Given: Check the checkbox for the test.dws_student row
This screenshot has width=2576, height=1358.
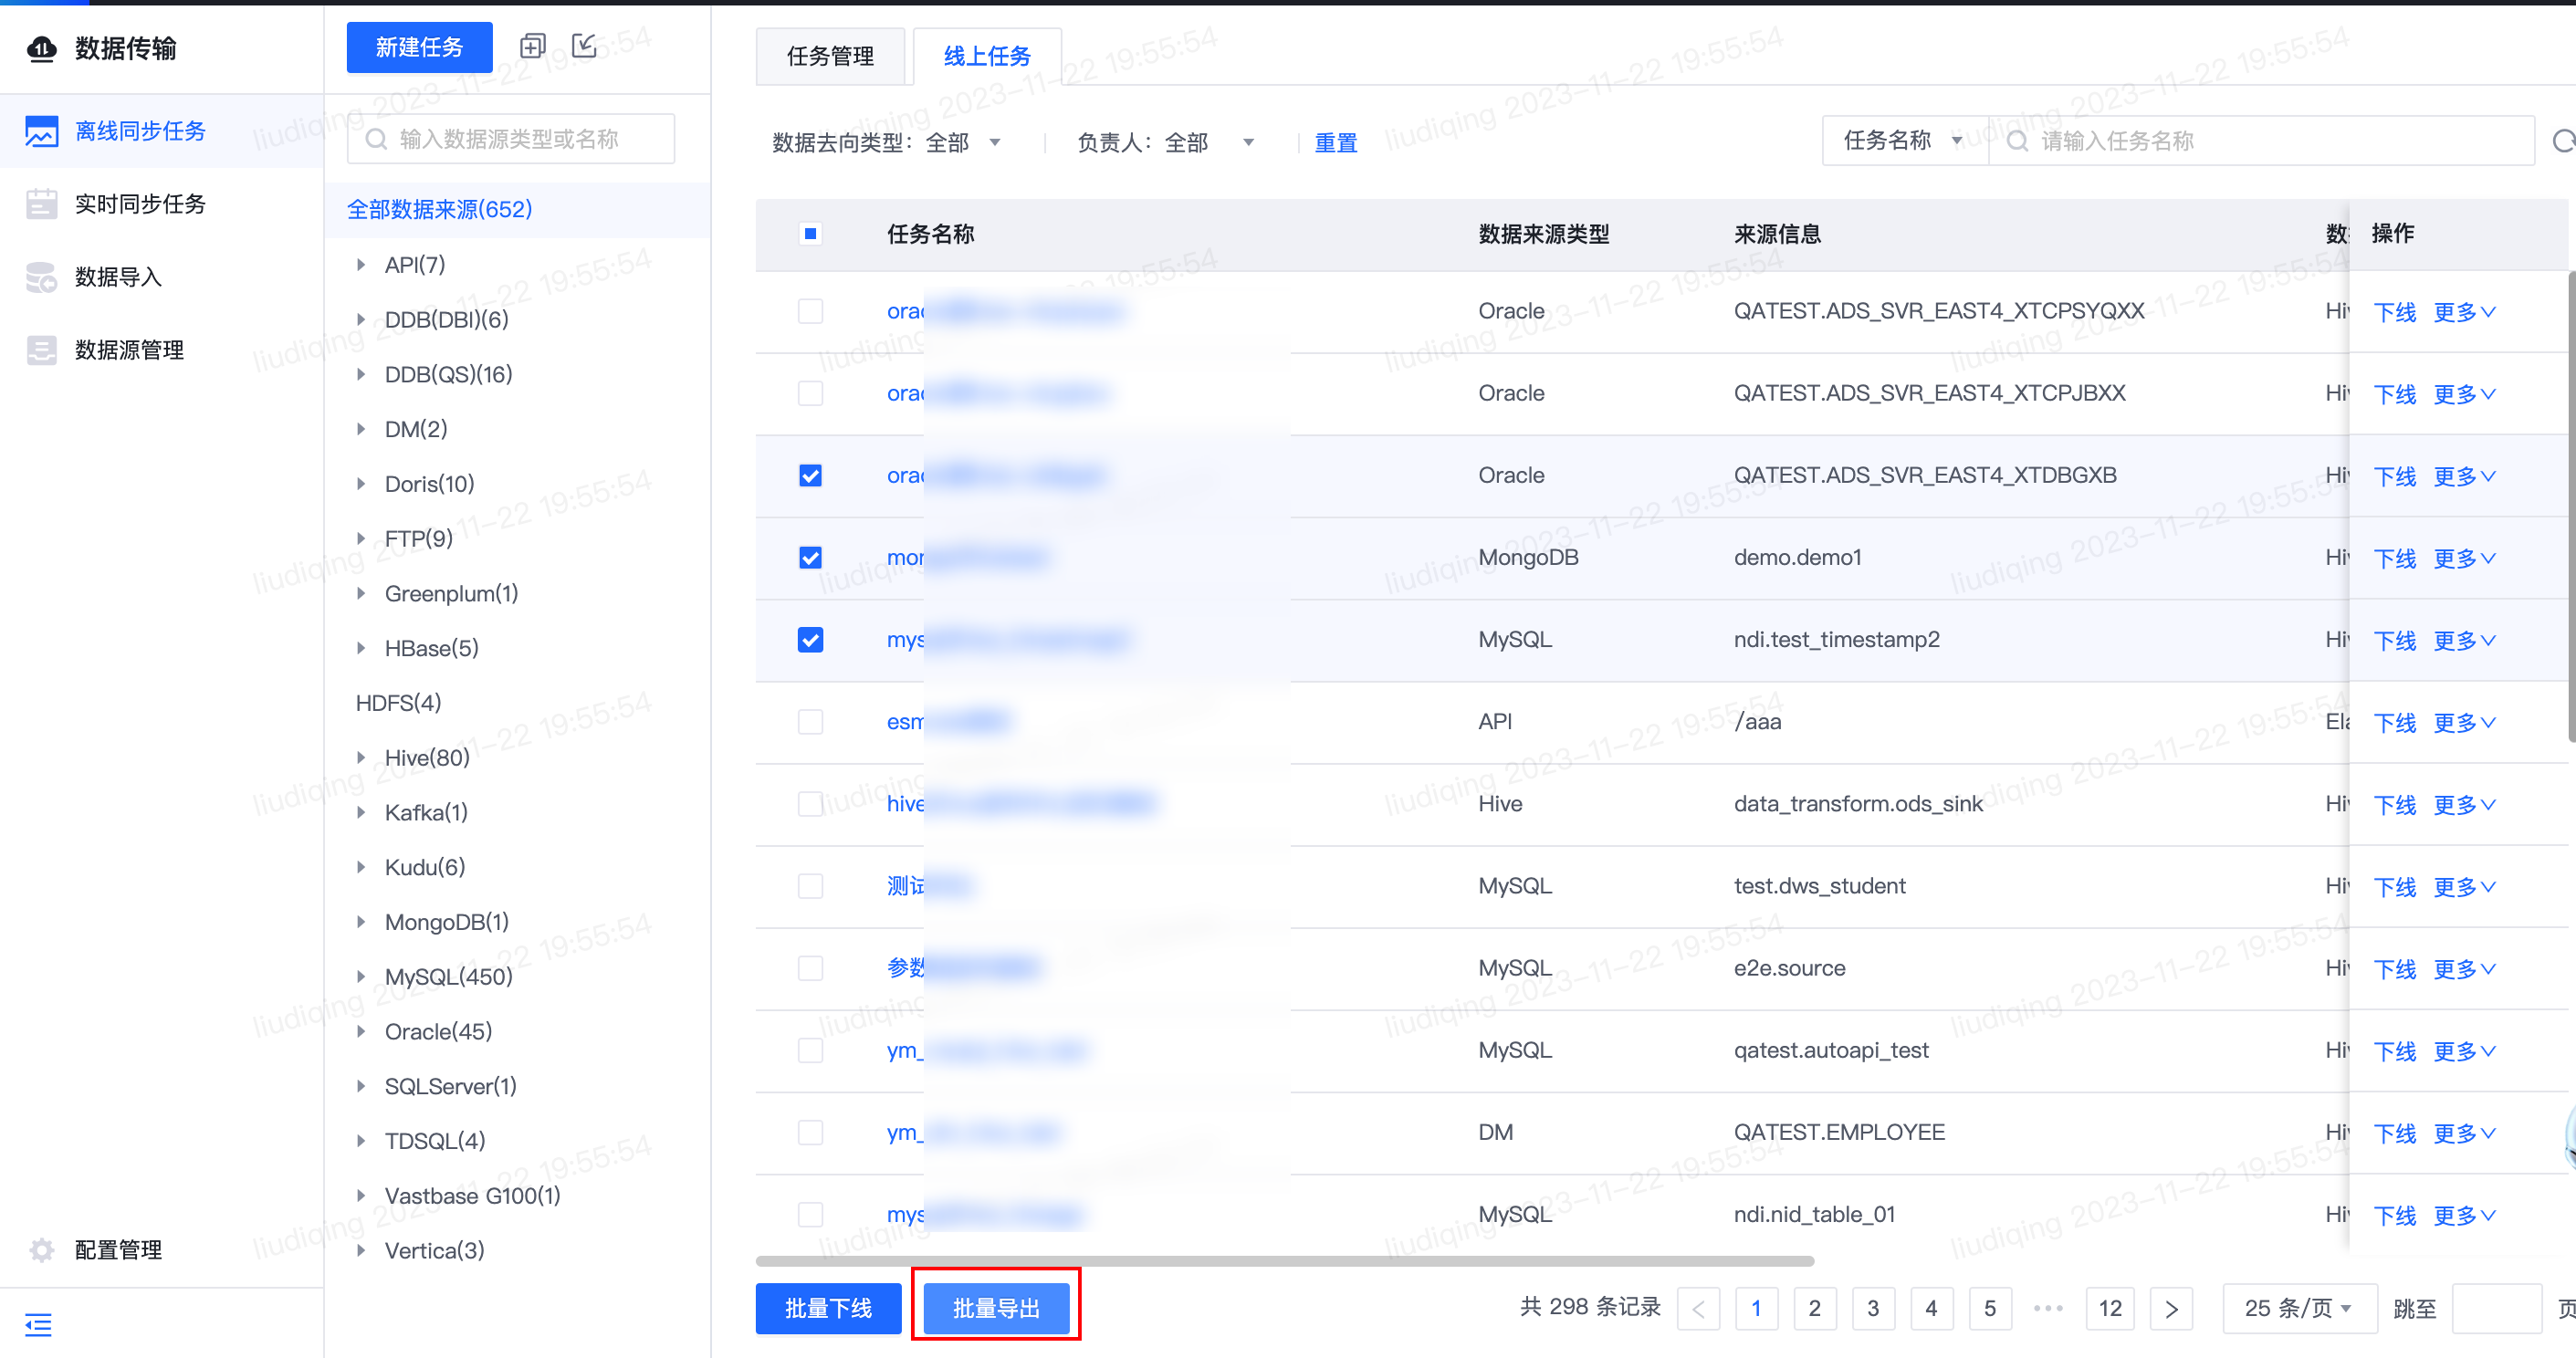Looking at the screenshot, I should [810, 886].
